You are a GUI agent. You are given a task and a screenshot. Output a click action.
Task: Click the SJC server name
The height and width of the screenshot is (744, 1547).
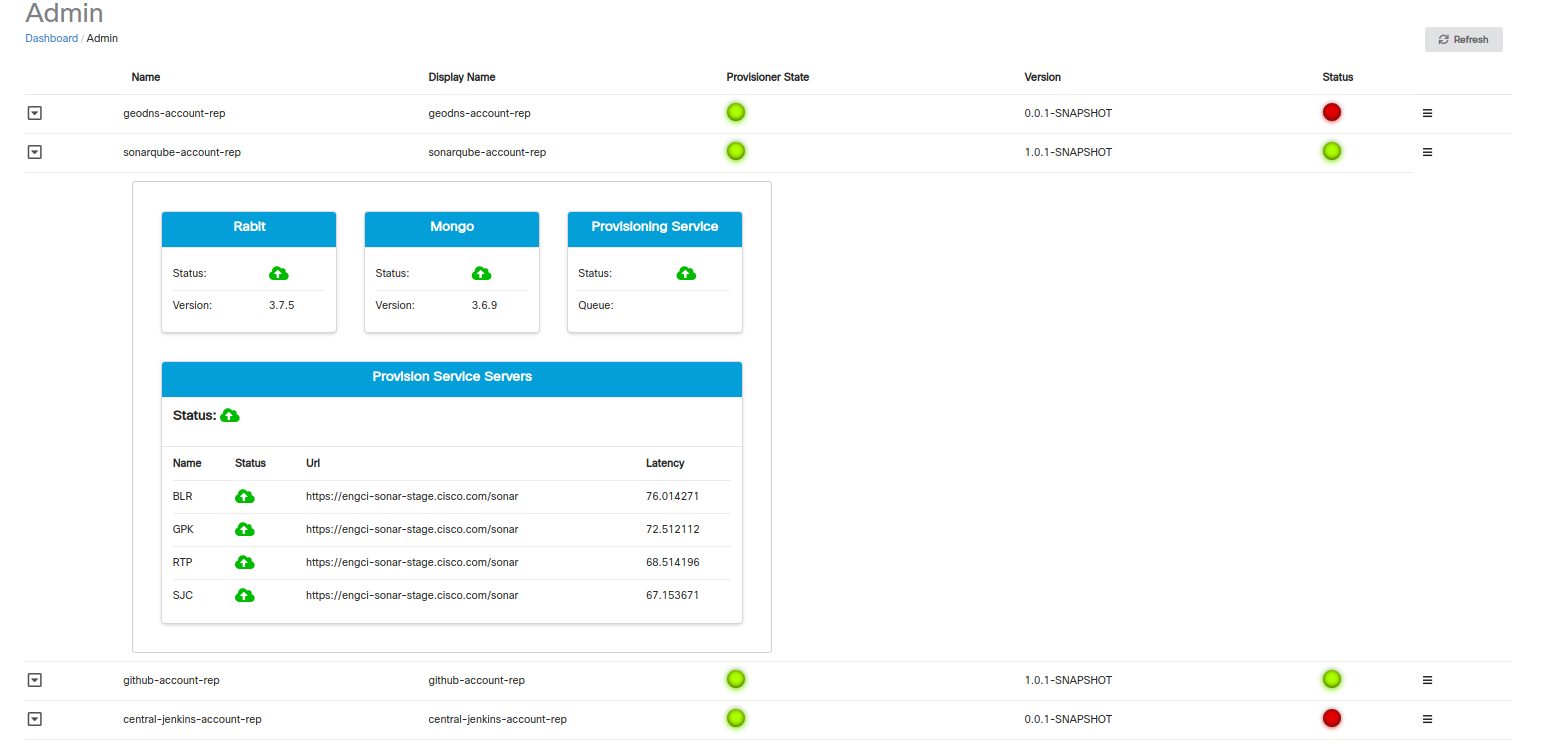tap(183, 595)
